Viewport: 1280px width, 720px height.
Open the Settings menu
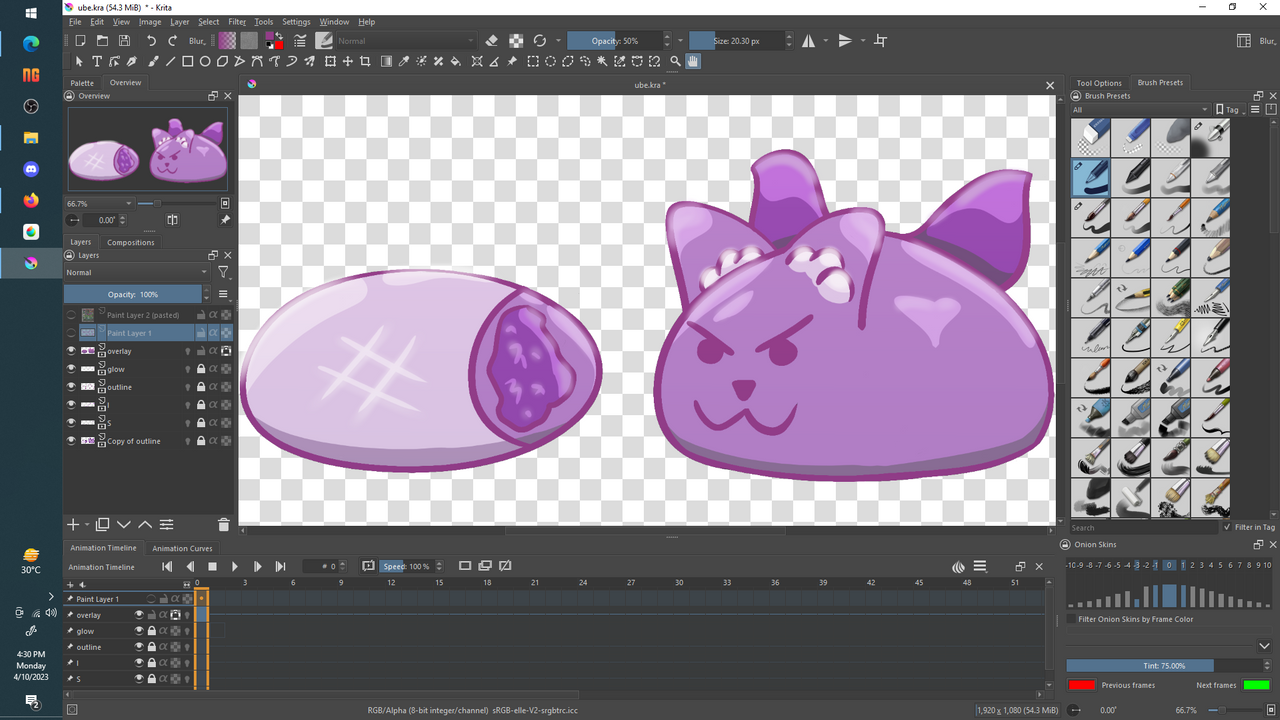click(x=296, y=21)
